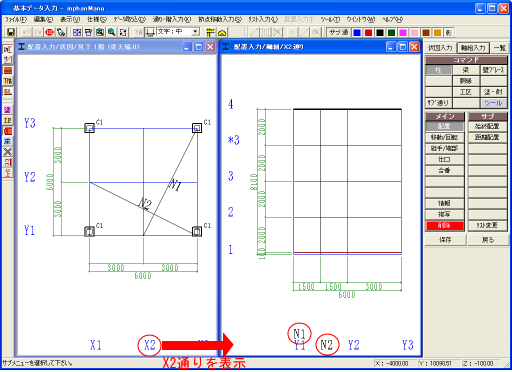Toggle the 配置 main mode button
512x372 pixels.
click(444, 126)
